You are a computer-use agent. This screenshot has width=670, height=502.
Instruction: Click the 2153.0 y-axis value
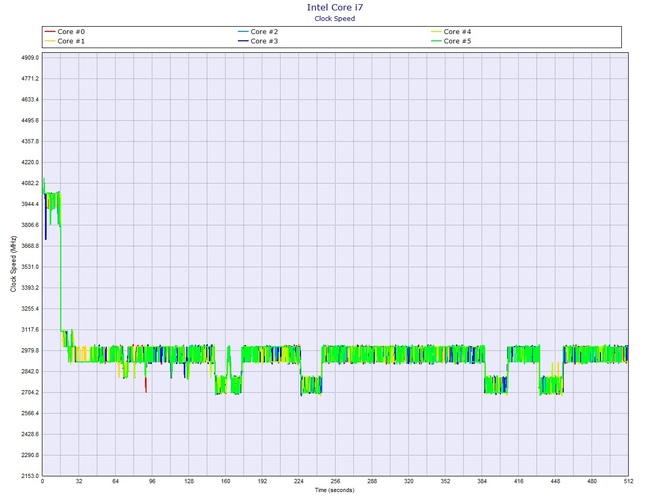click(30, 476)
